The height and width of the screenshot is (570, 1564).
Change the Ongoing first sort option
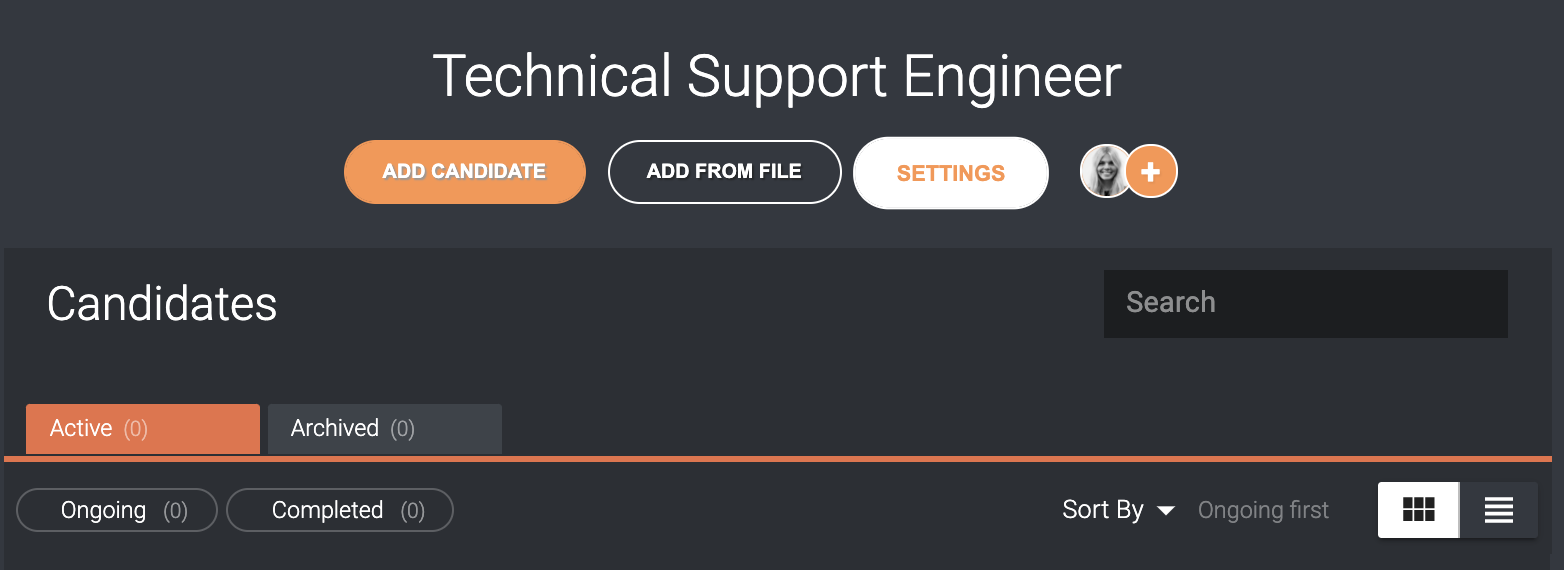coord(1263,510)
